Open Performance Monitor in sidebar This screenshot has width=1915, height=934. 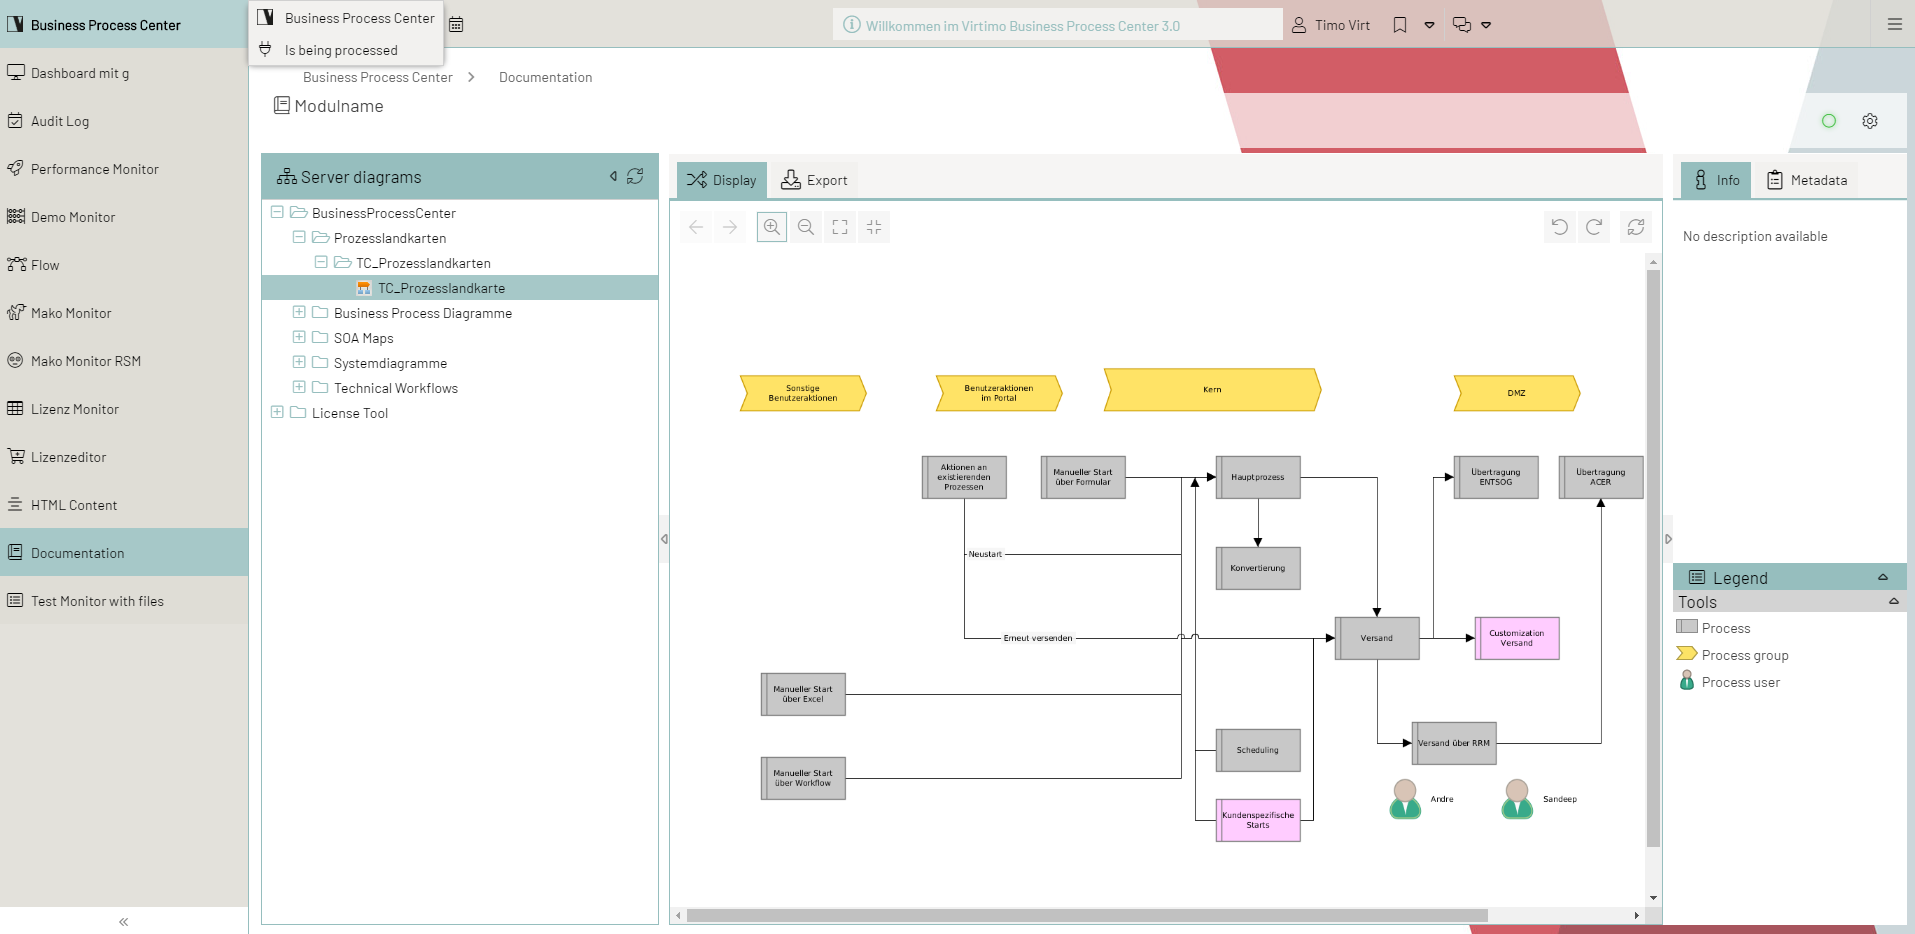pos(94,169)
